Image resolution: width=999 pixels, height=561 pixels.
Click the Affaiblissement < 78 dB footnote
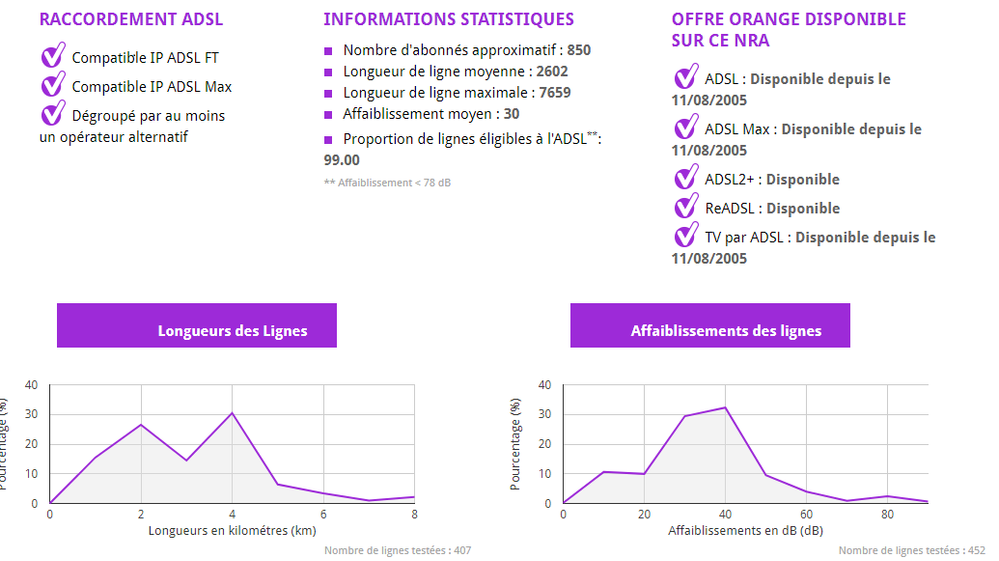click(x=387, y=183)
